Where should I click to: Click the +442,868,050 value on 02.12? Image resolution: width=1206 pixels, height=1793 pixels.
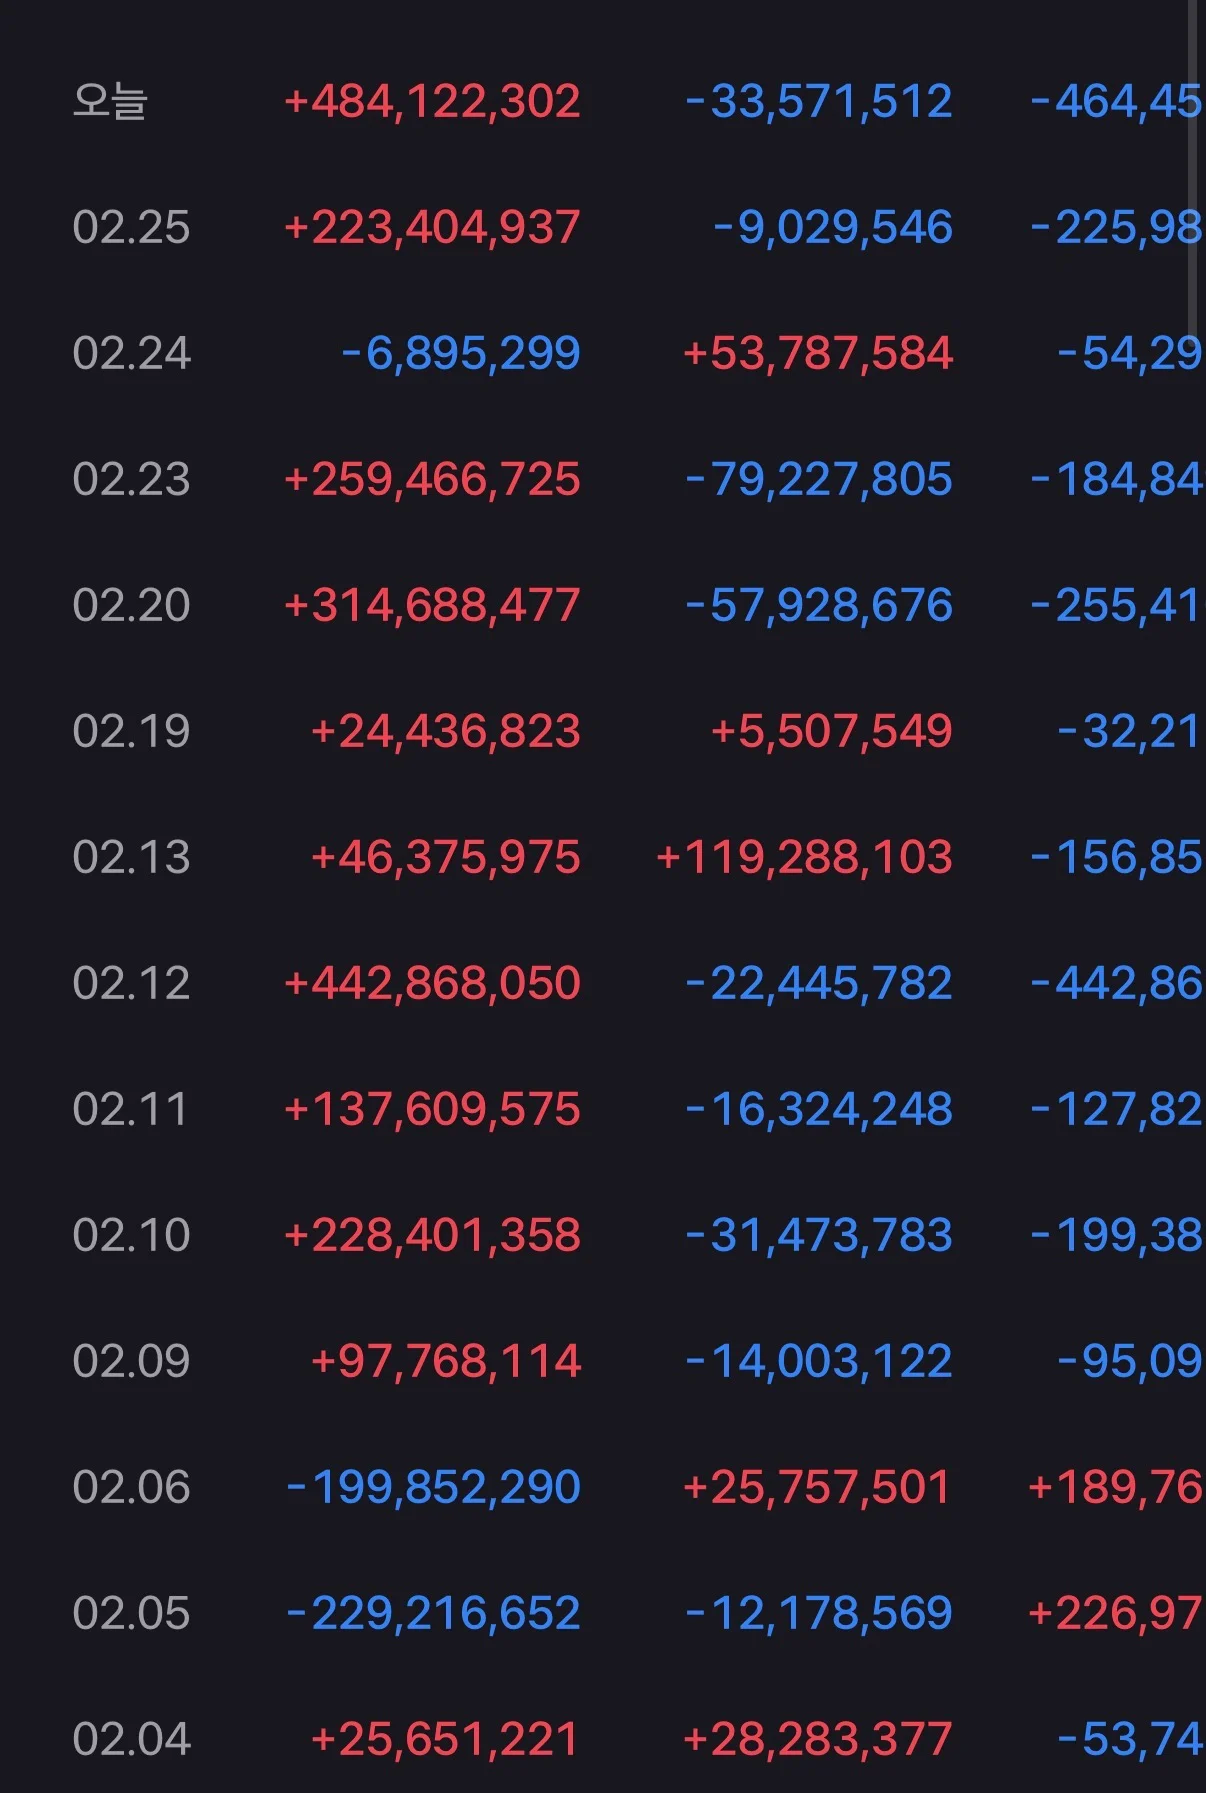432,983
